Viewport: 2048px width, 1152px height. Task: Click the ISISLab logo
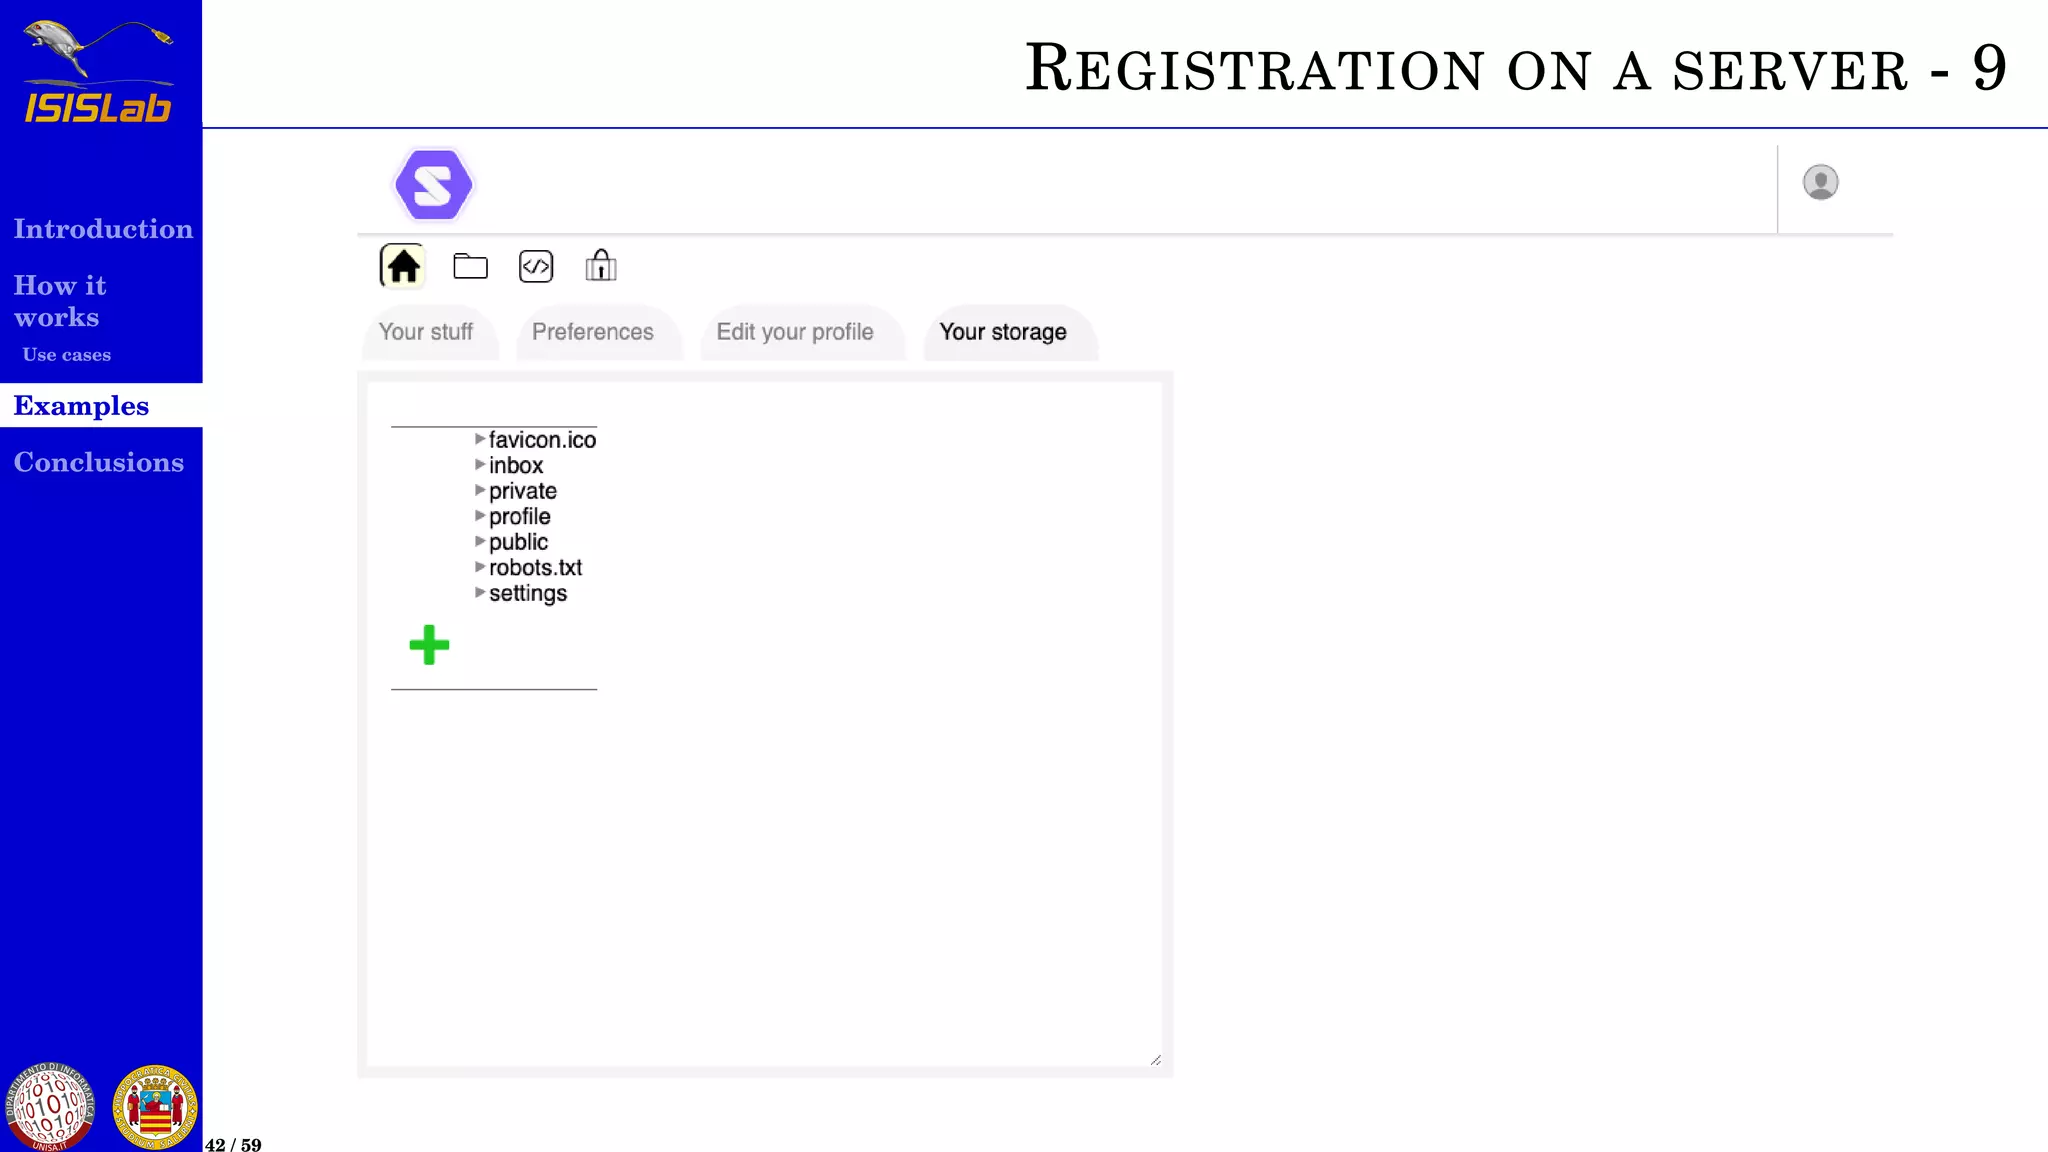pos(98,72)
